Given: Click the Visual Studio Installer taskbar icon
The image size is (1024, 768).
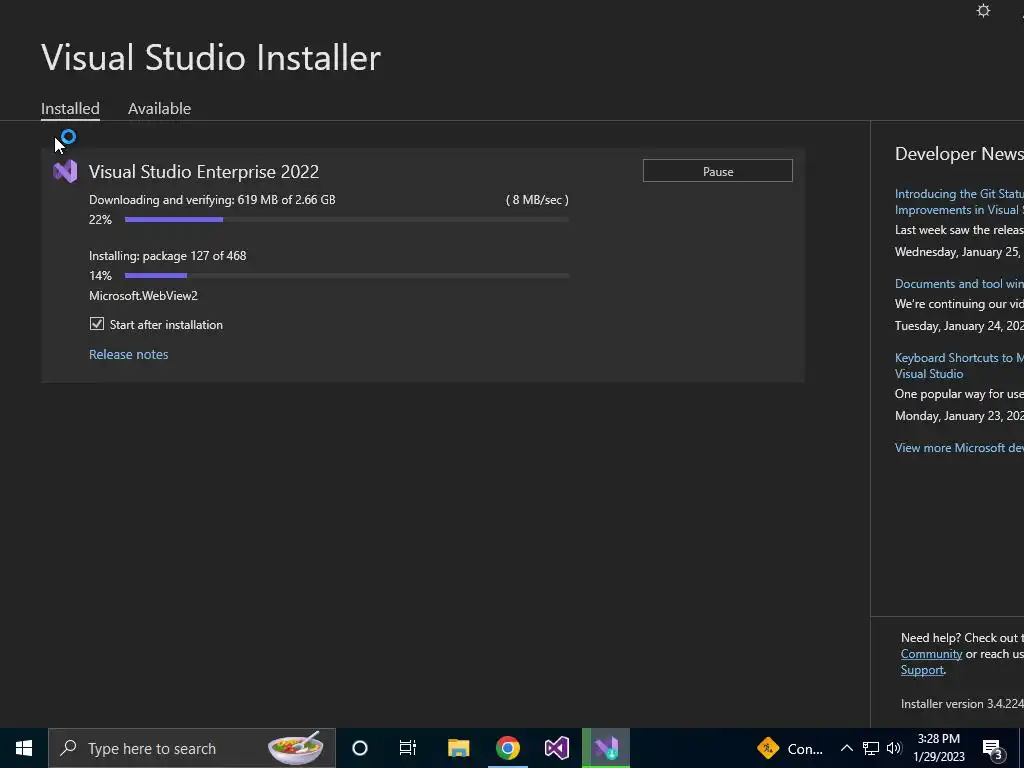Looking at the screenshot, I should tap(606, 748).
